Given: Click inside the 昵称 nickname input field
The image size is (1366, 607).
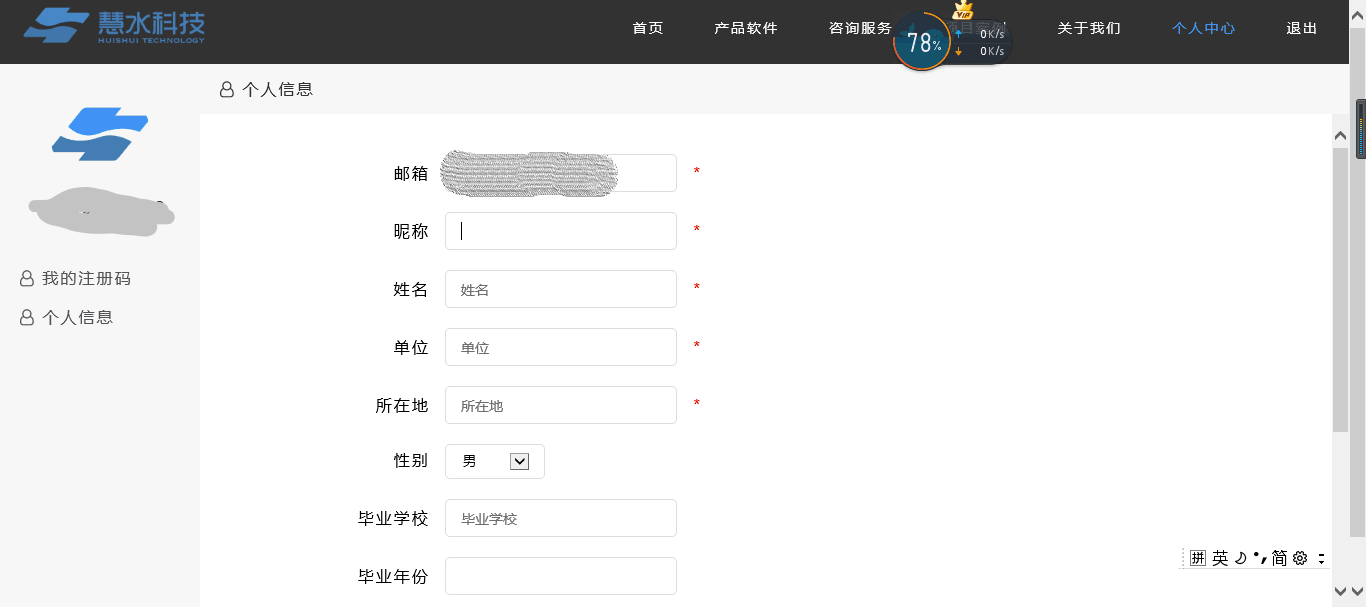Looking at the screenshot, I should tap(560, 231).
